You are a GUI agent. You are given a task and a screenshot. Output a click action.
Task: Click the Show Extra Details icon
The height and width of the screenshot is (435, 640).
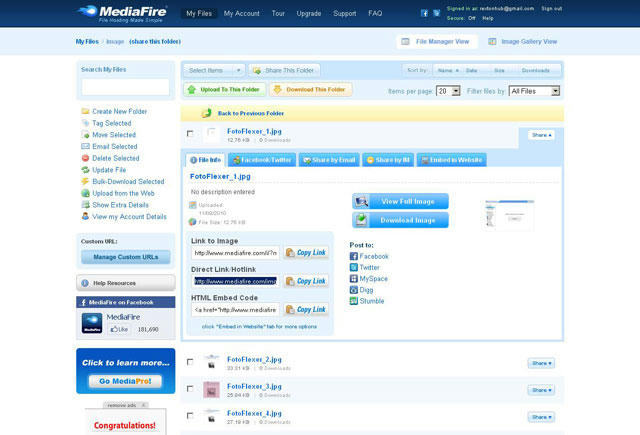85,204
